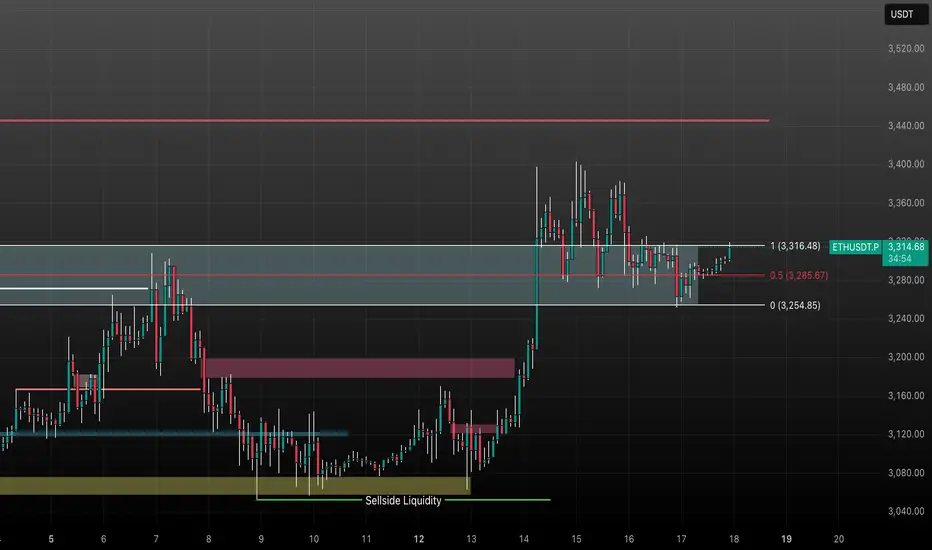Select the ETHUSDT.P symbol label
The image size is (932, 550).
click(x=855, y=247)
